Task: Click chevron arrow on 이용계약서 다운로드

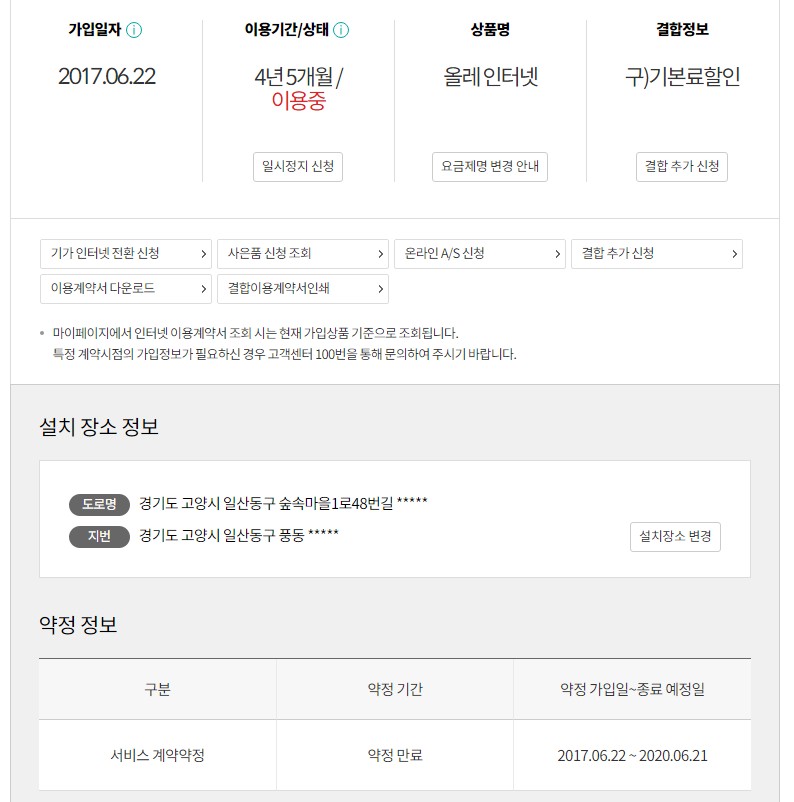Action: [x=204, y=290]
